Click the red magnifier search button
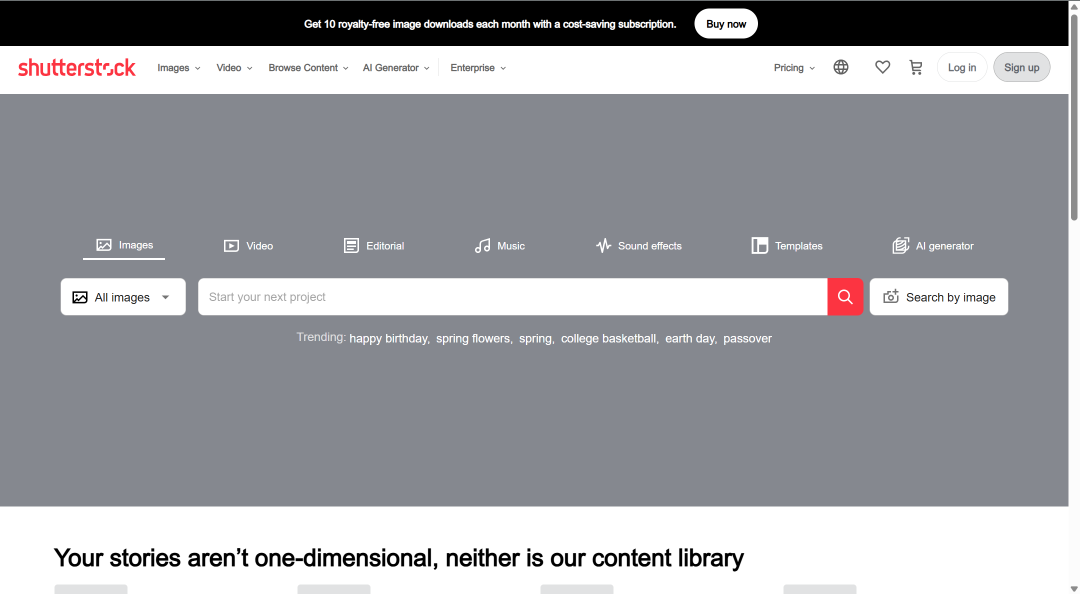The image size is (1080, 594). point(845,297)
